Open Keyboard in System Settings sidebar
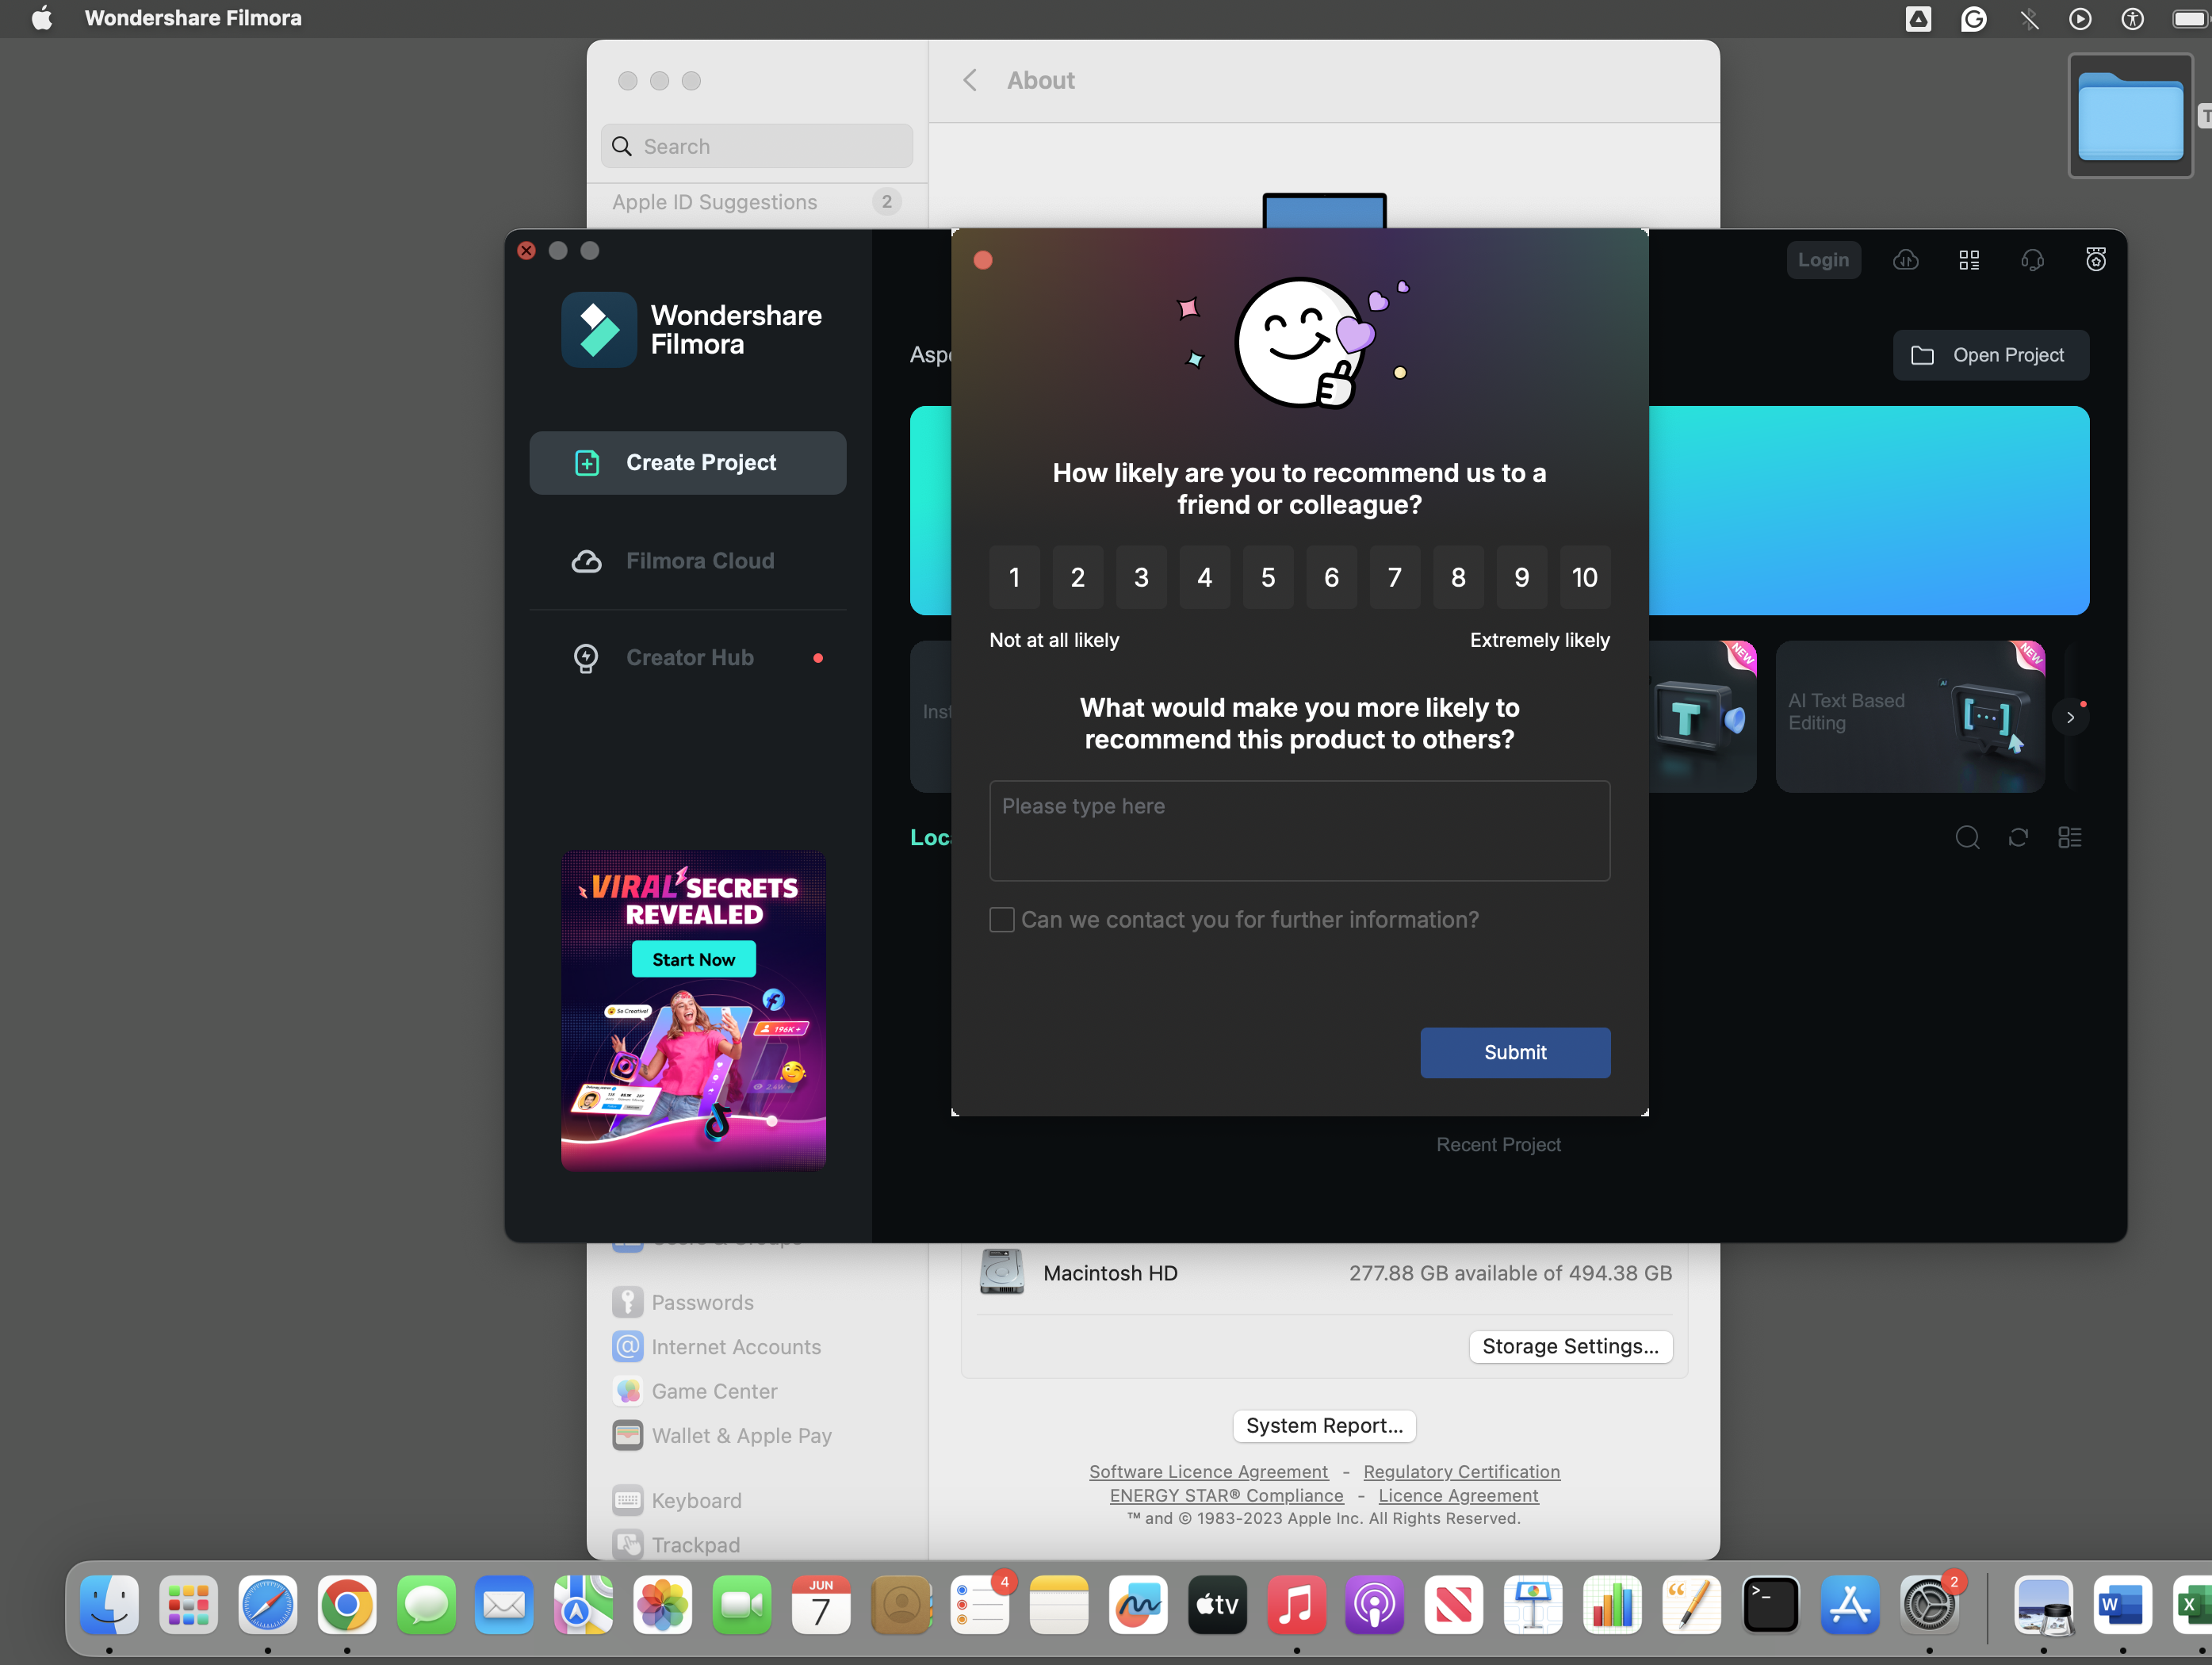This screenshot has width=2212, height=1665. (x=678, y=1500)
